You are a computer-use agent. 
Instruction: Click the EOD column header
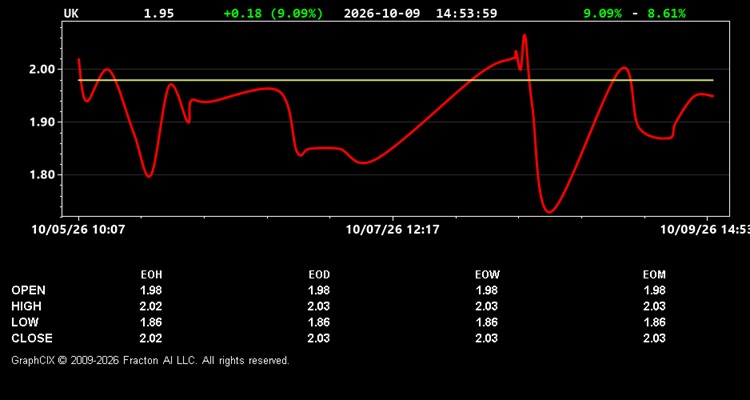(319, 275)
